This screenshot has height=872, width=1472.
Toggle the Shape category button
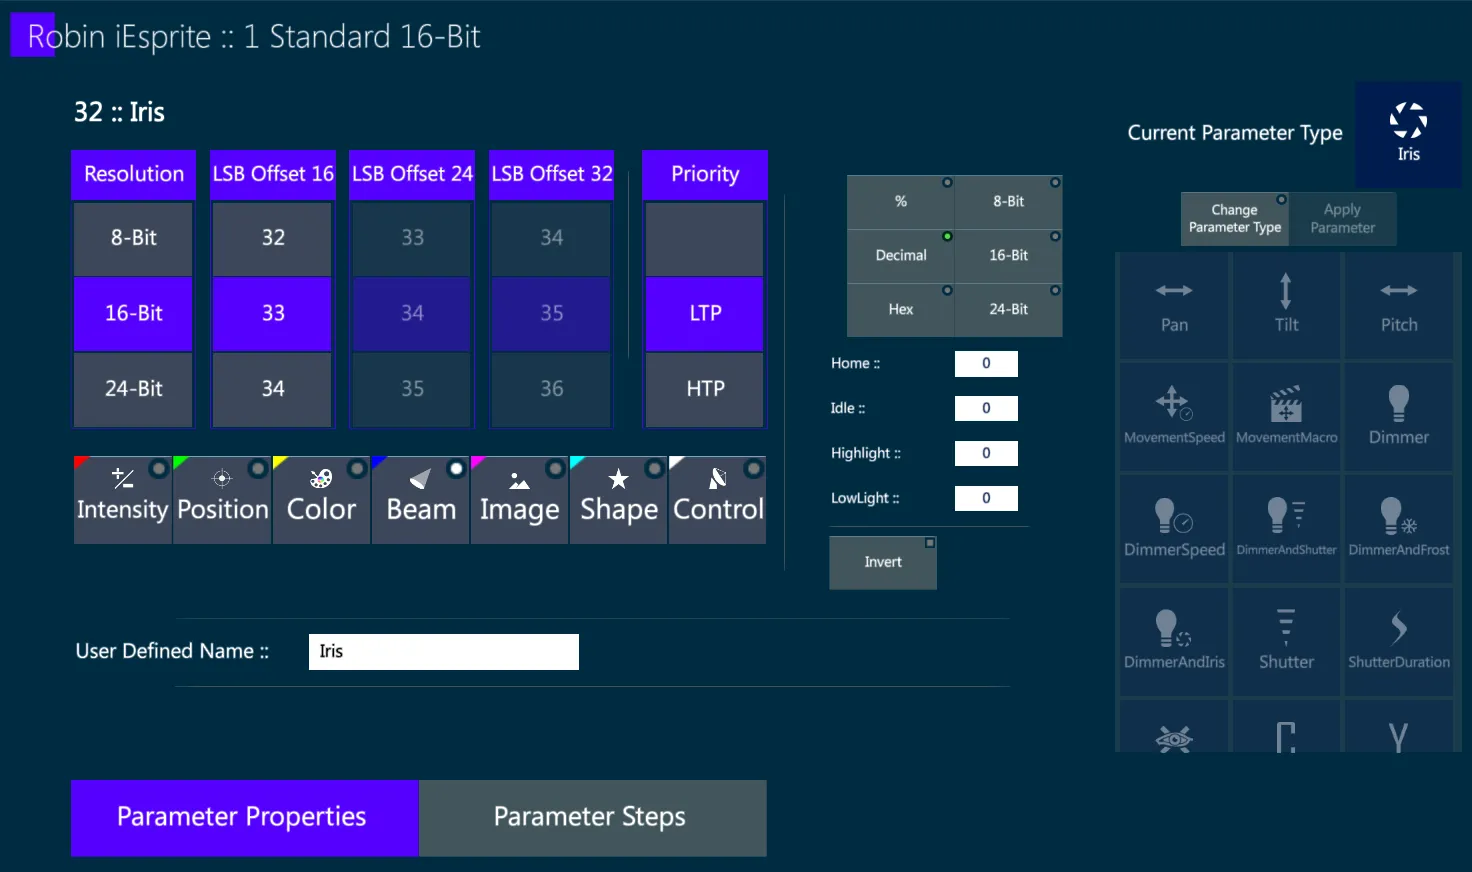[x=619, y=500]
